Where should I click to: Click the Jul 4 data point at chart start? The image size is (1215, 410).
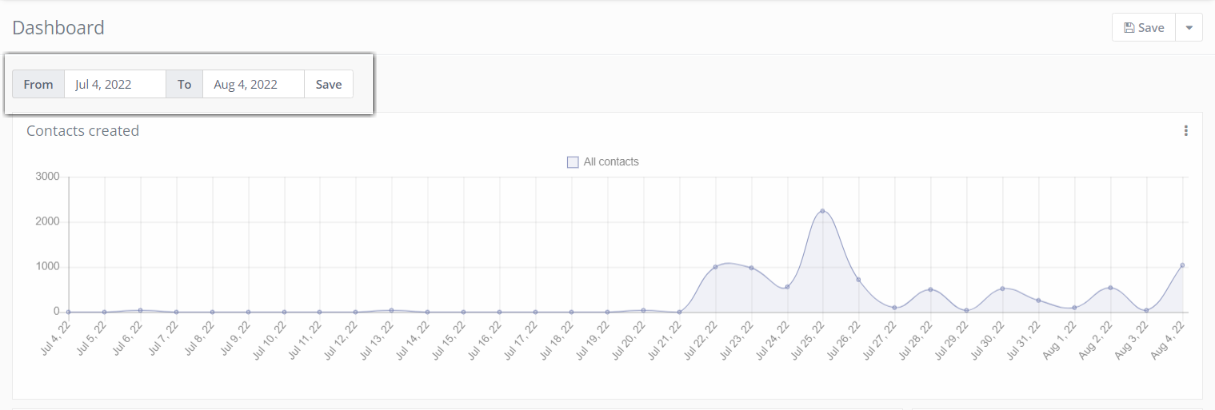(x=68, y=312)
